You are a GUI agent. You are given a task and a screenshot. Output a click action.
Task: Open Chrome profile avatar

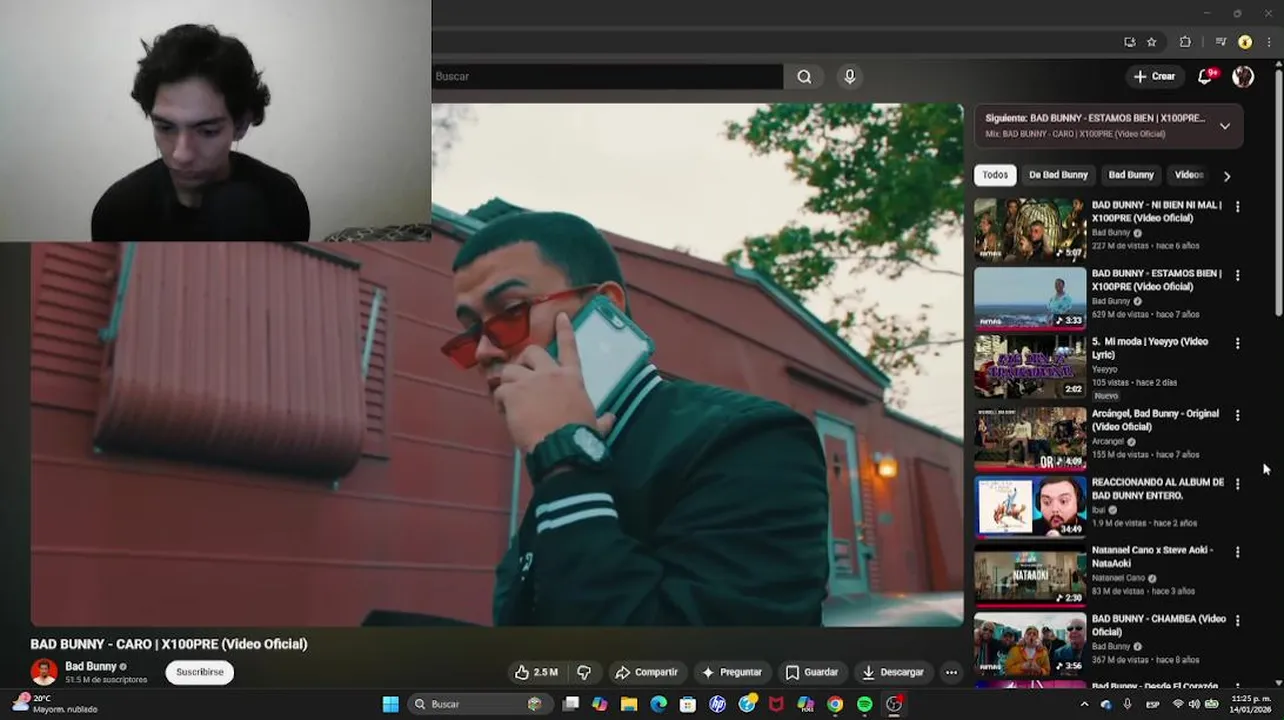[x=1245, y=42]
